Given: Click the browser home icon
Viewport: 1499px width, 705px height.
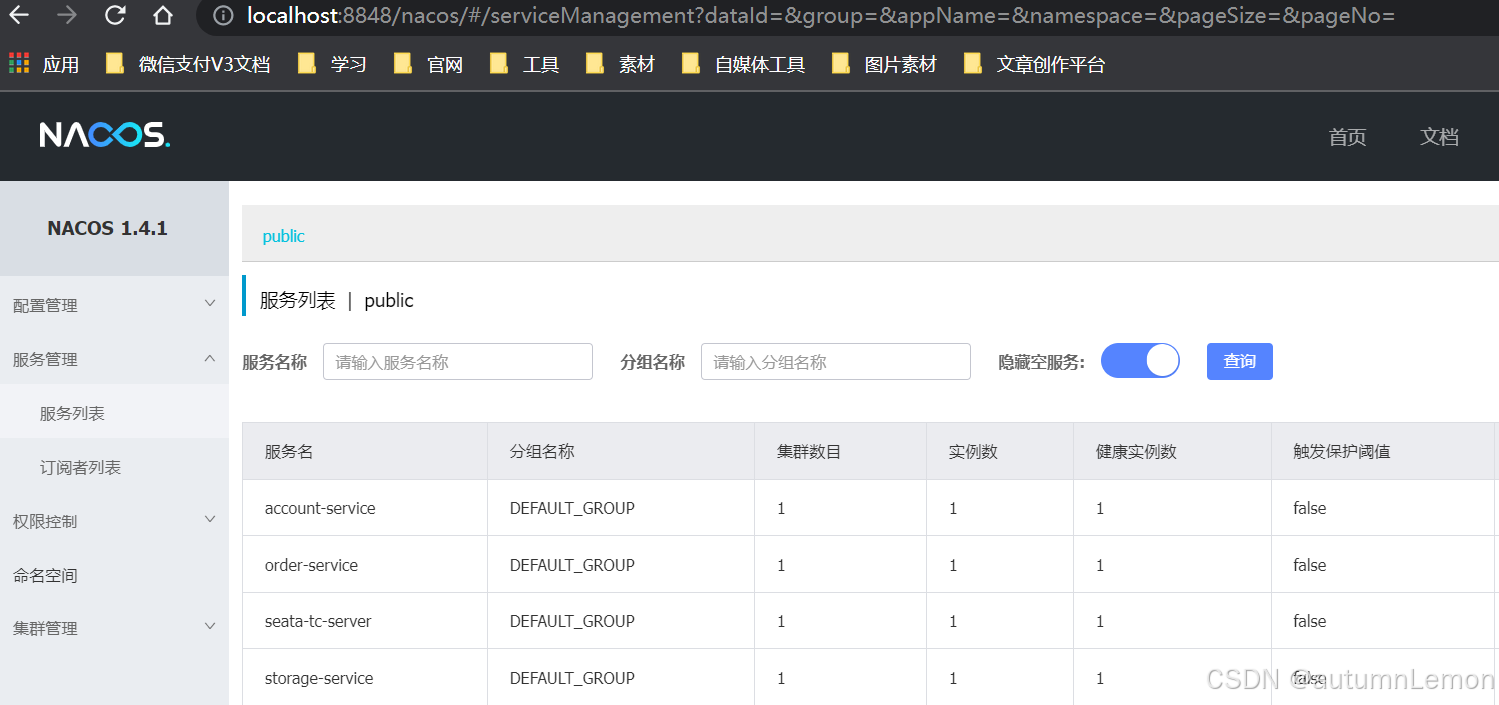Looking at the screenshot, I should (162, 16).
